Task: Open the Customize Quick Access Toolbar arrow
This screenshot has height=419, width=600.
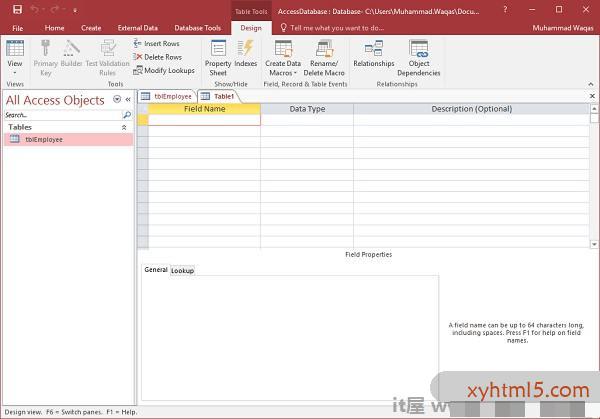Action: click(75, 10)
